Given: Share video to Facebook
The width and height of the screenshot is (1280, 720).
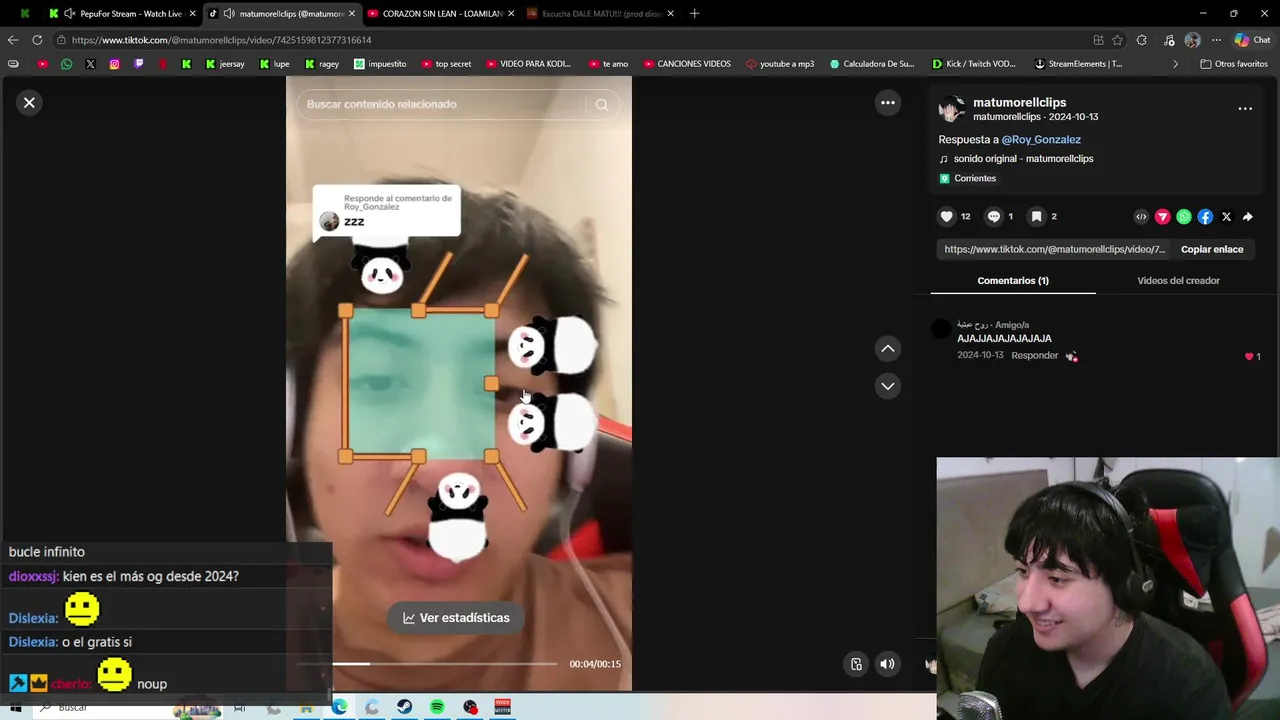Looking at the screenshot, I should point(1205,216).
